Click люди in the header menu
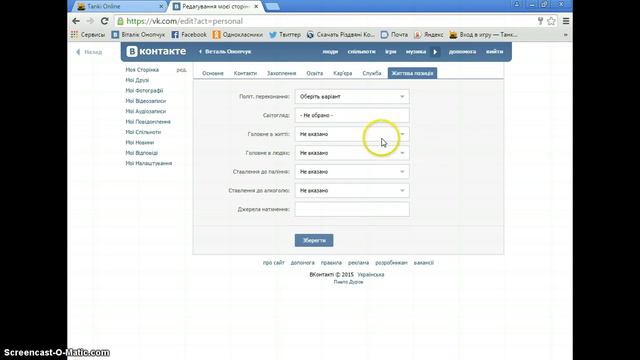This screenshot has height=360, width=640. pyautogui.click(x=330, y=52)
